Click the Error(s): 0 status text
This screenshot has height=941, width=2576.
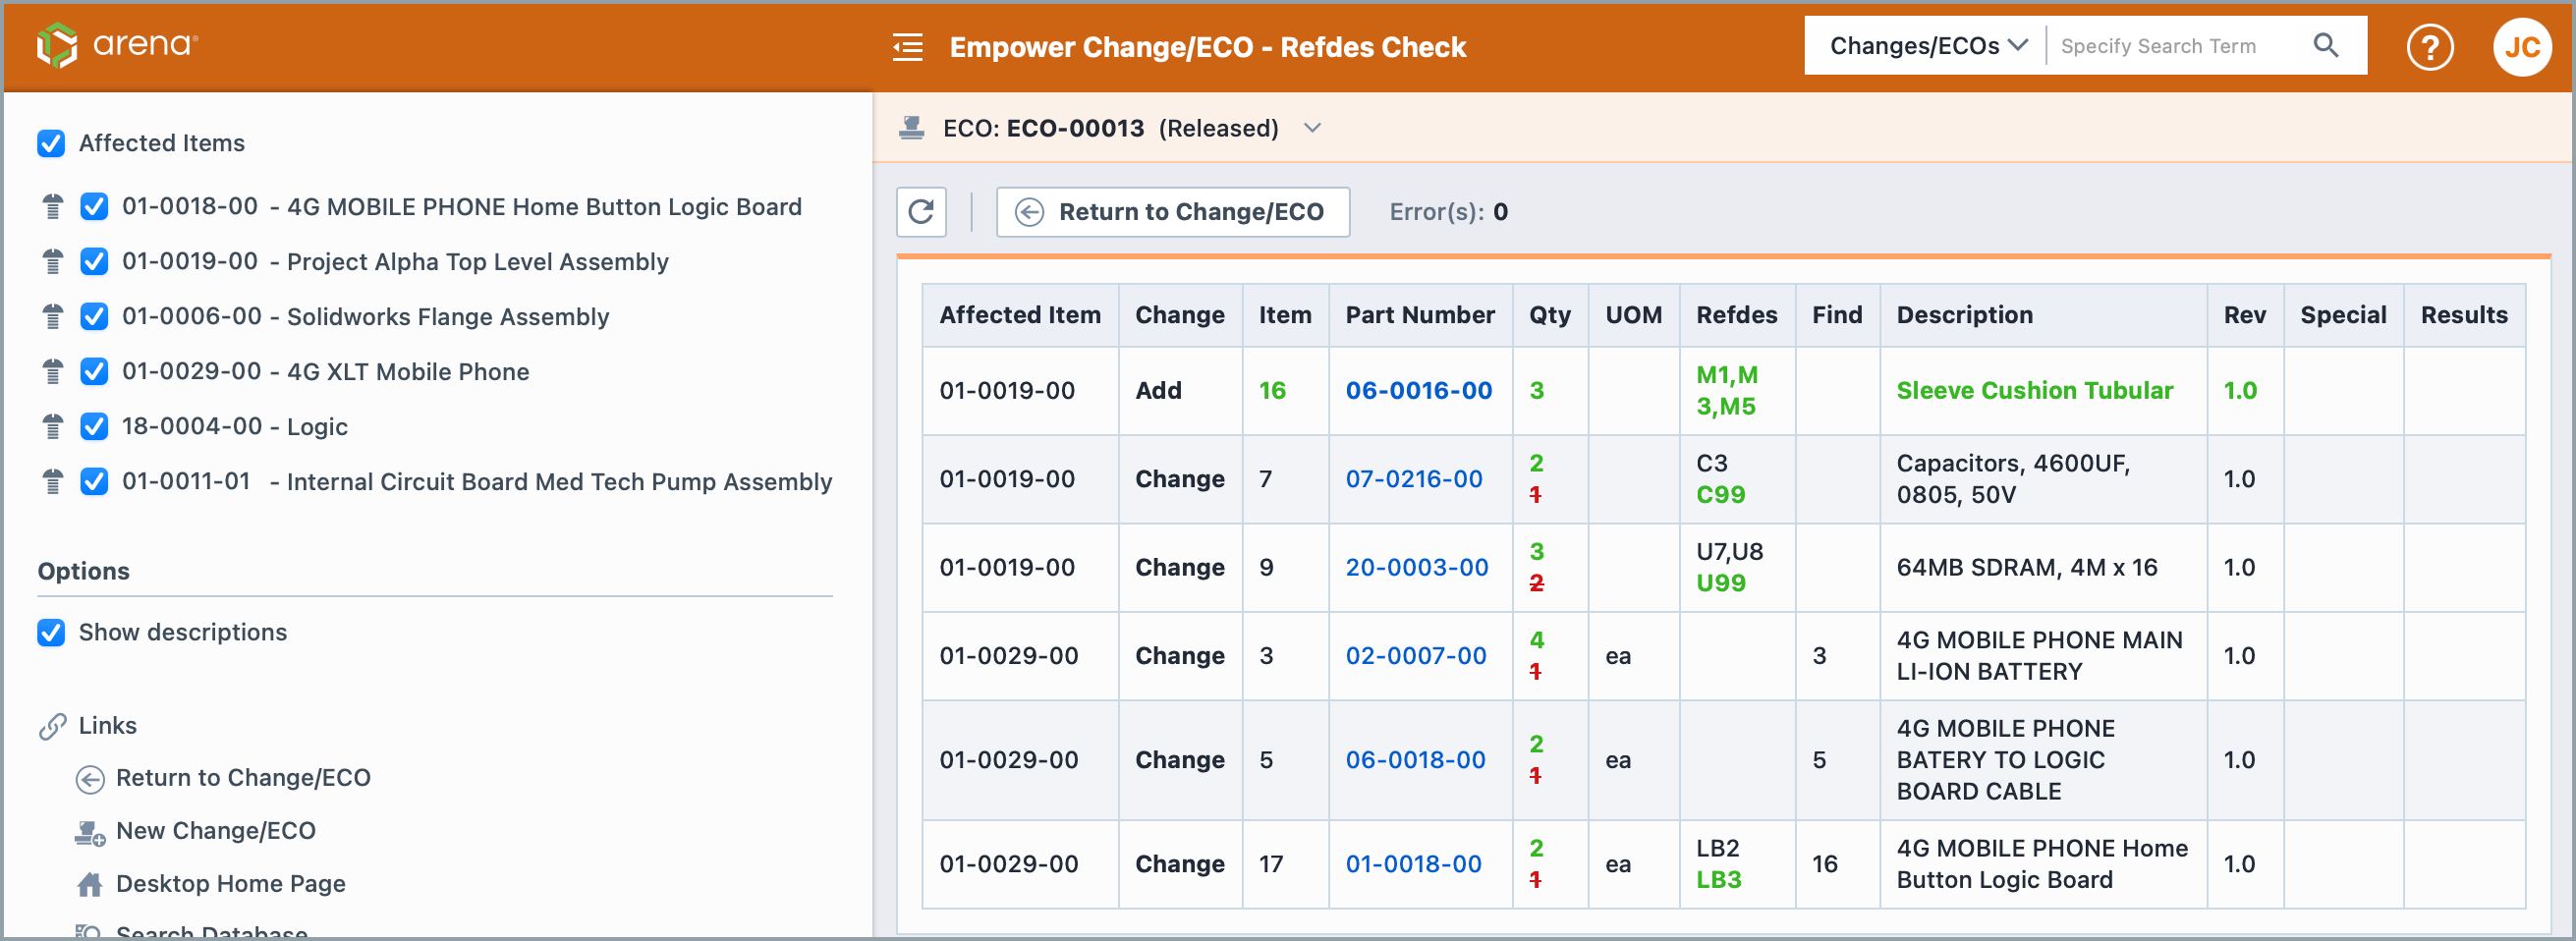pos(1448,212)
